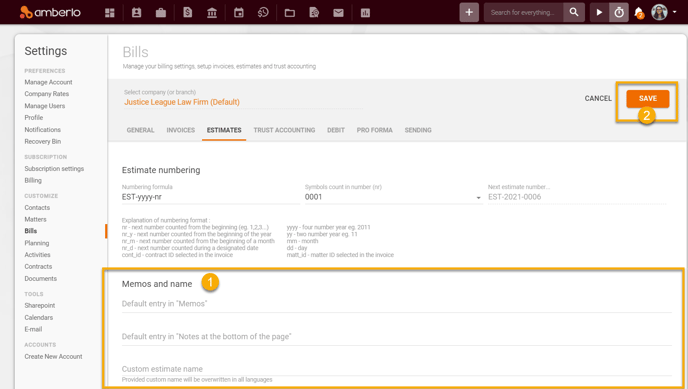Open Contacts customize settings
The width and height of the screenshot is (688, 389).
[x=37, y=207]
